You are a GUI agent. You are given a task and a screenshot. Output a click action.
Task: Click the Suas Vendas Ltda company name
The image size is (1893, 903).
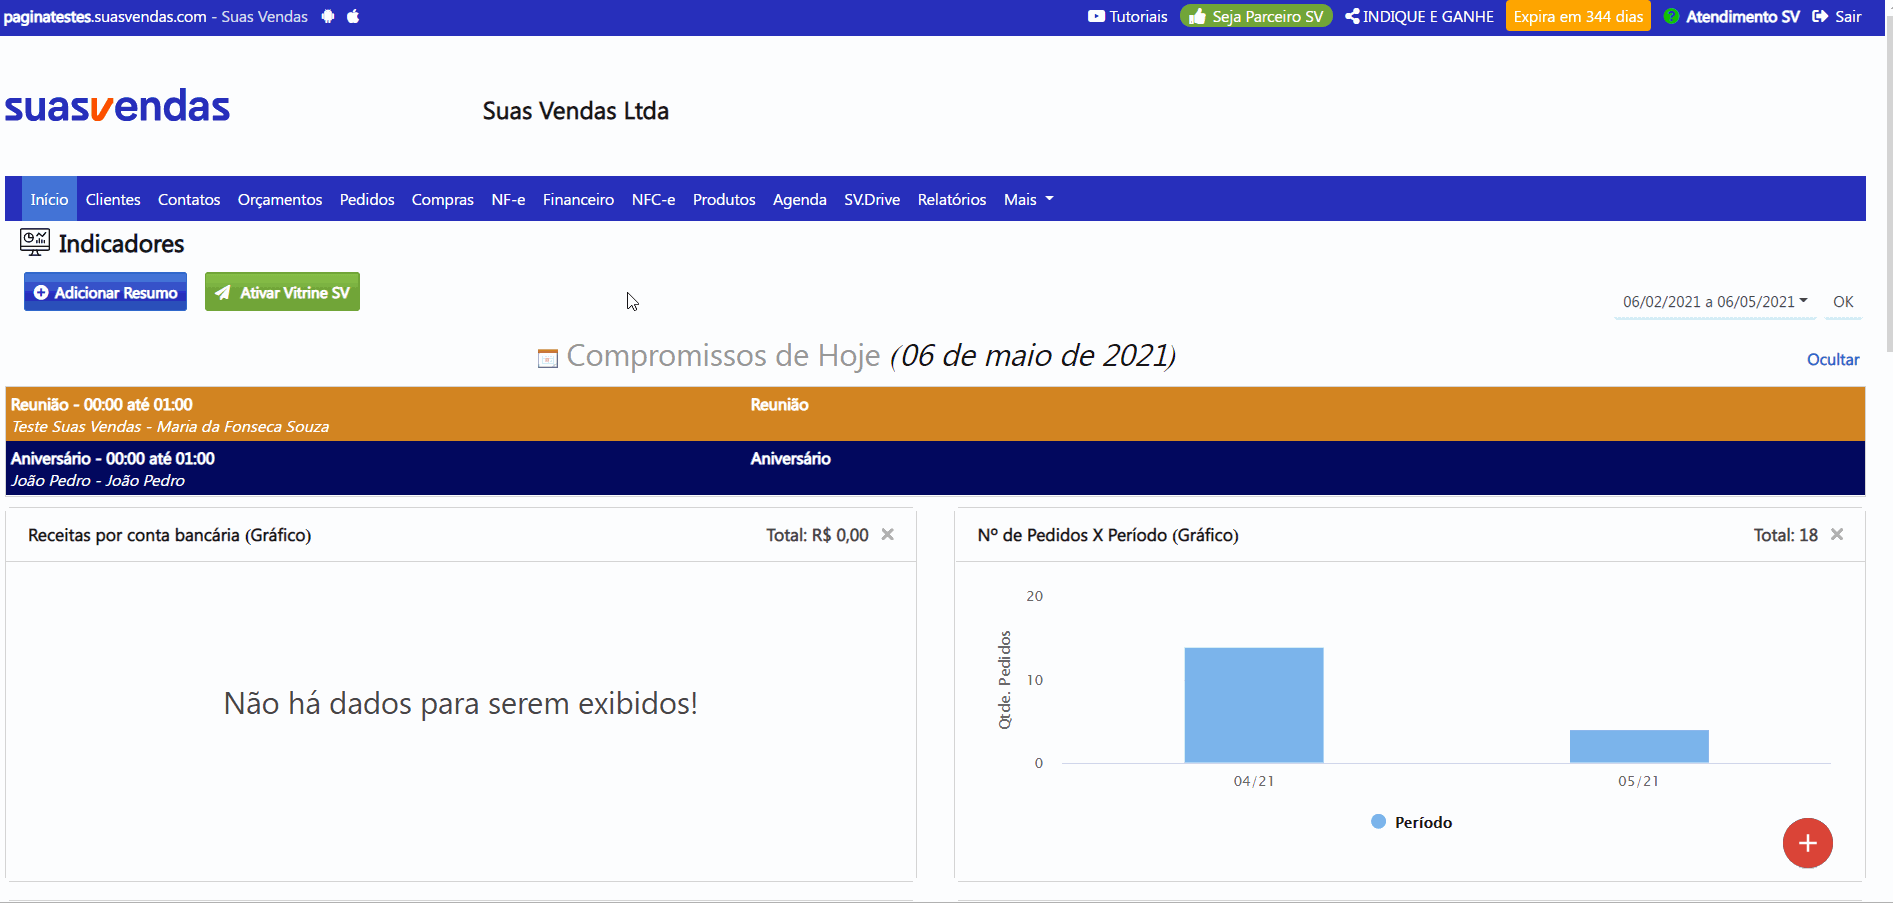[576, 111]
